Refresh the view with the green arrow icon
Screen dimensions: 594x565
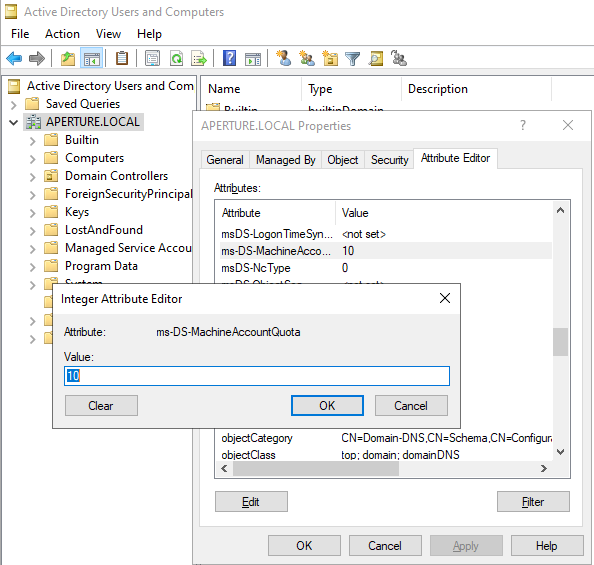pos(177,59)
